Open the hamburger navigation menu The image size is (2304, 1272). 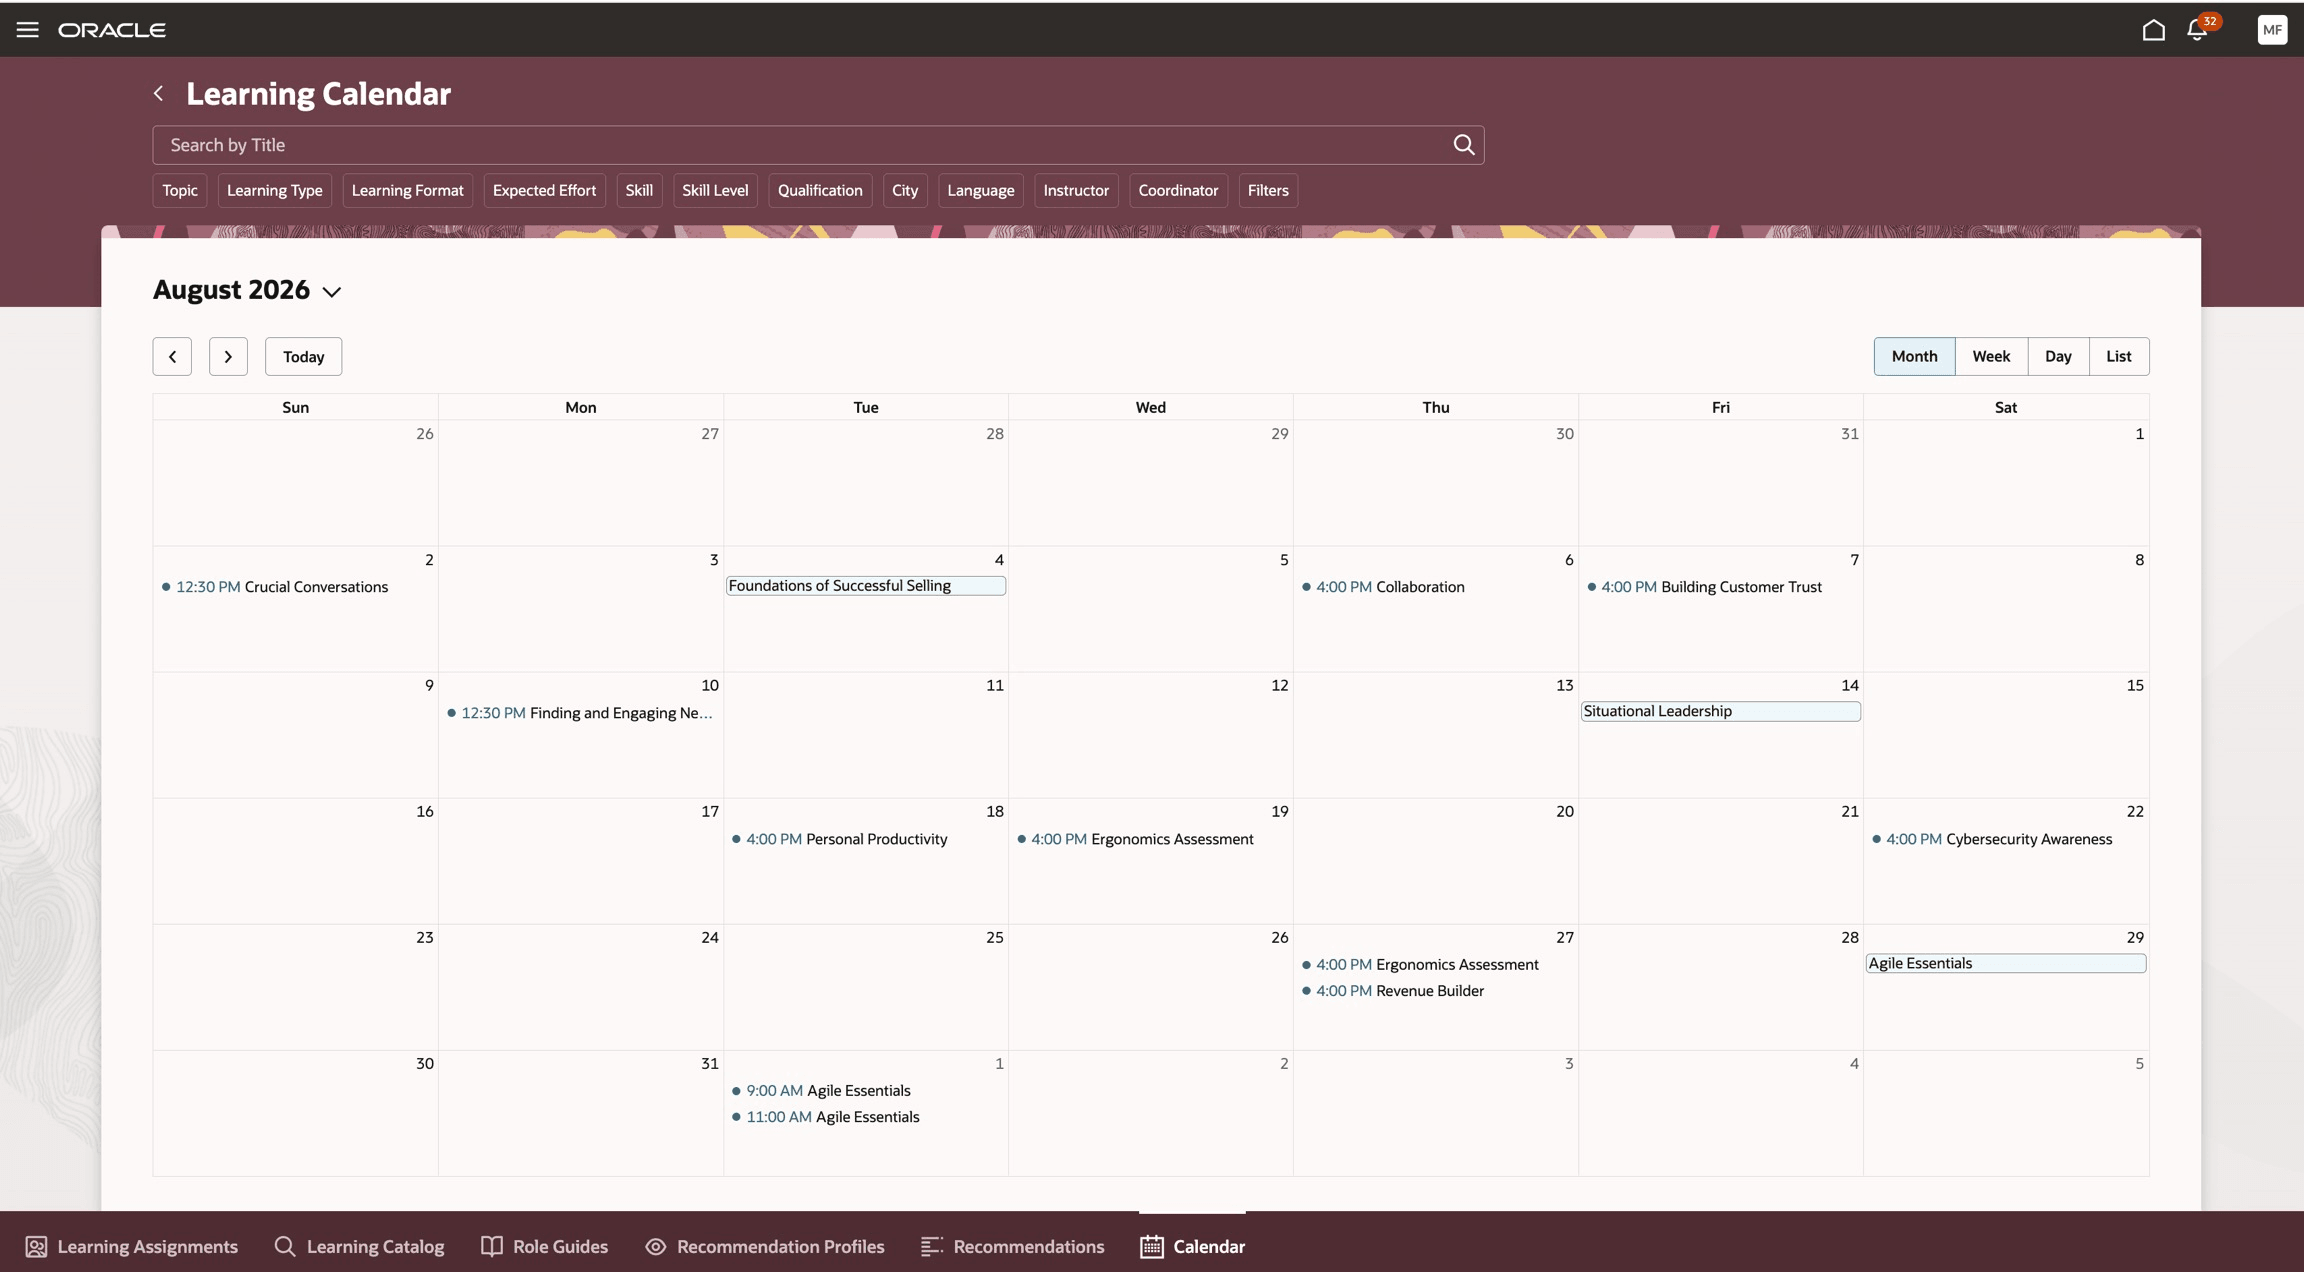(27, 30)
